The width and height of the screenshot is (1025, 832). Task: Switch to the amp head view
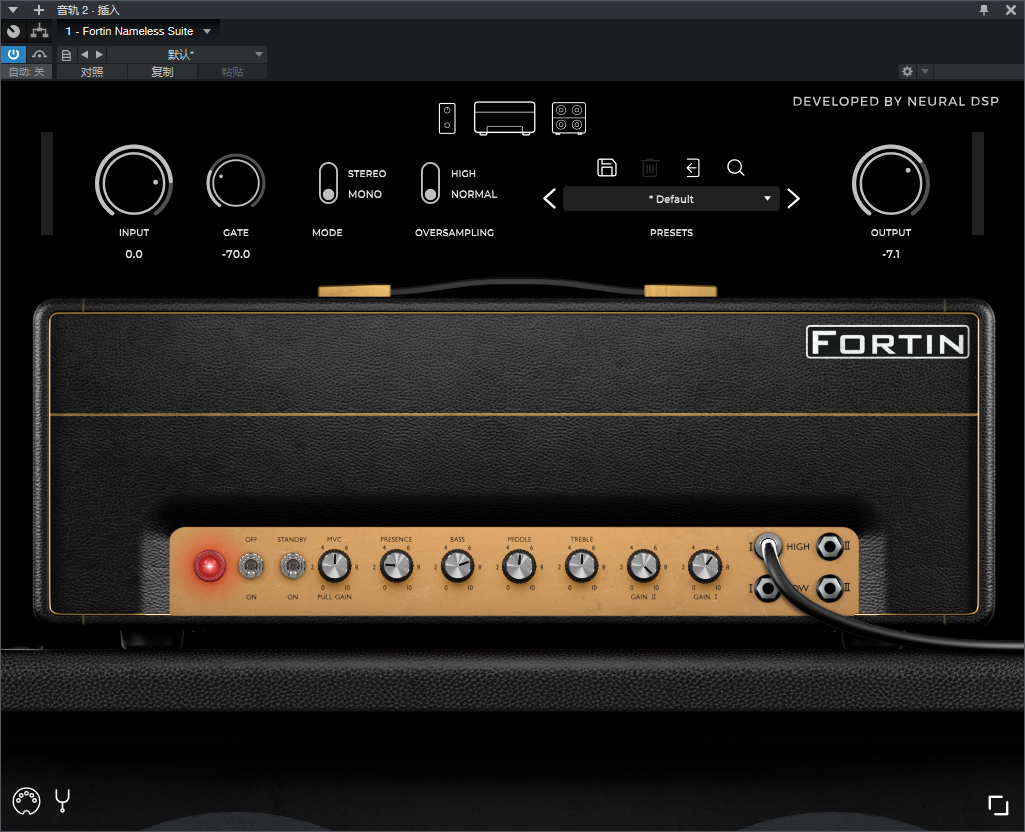coord(505,118)
